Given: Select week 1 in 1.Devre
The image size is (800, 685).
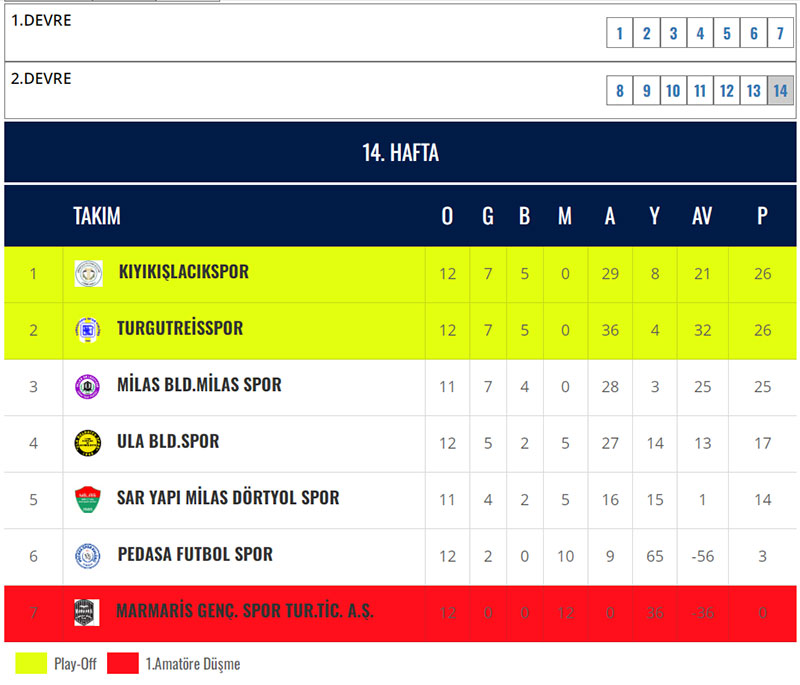Looking at the screenshot, I should click(619, 34).
